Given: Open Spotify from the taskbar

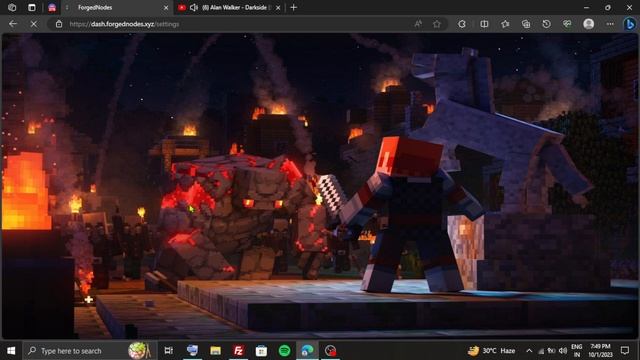Looking at the screenshot, I should [x=284, y=351].
